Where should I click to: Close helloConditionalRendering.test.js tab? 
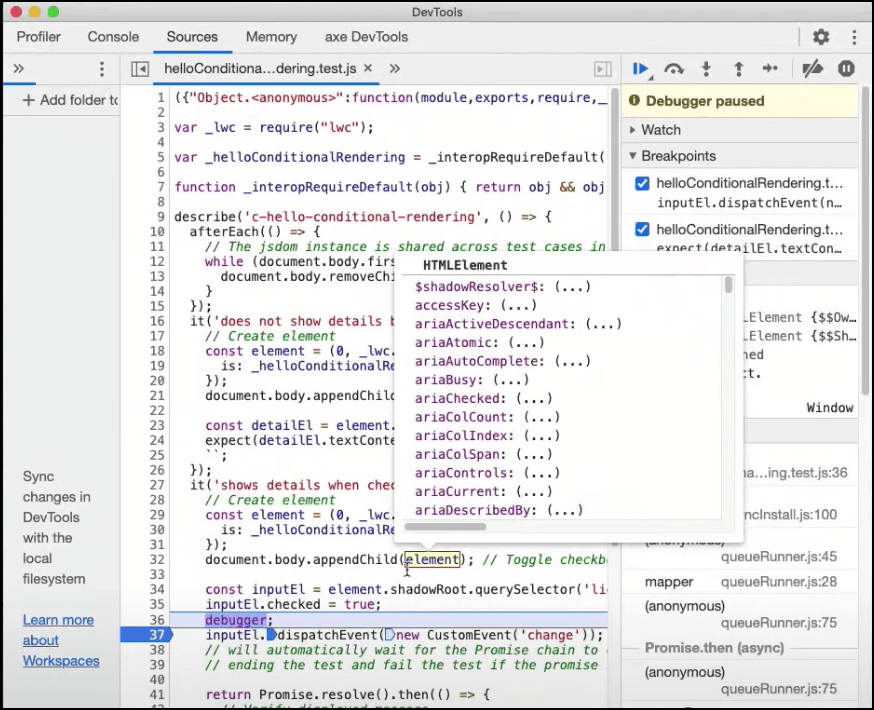pyautogui.click(x=368, y=68)
